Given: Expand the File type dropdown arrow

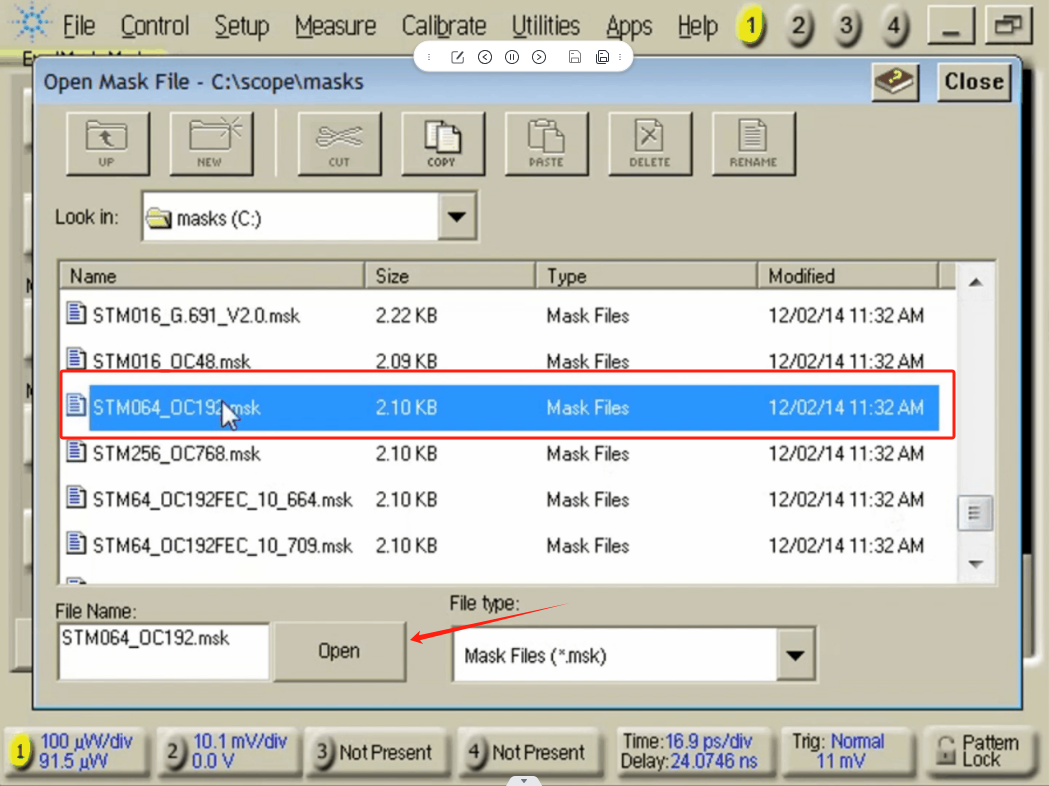Looking at the screenshot, I should [795, 656].
